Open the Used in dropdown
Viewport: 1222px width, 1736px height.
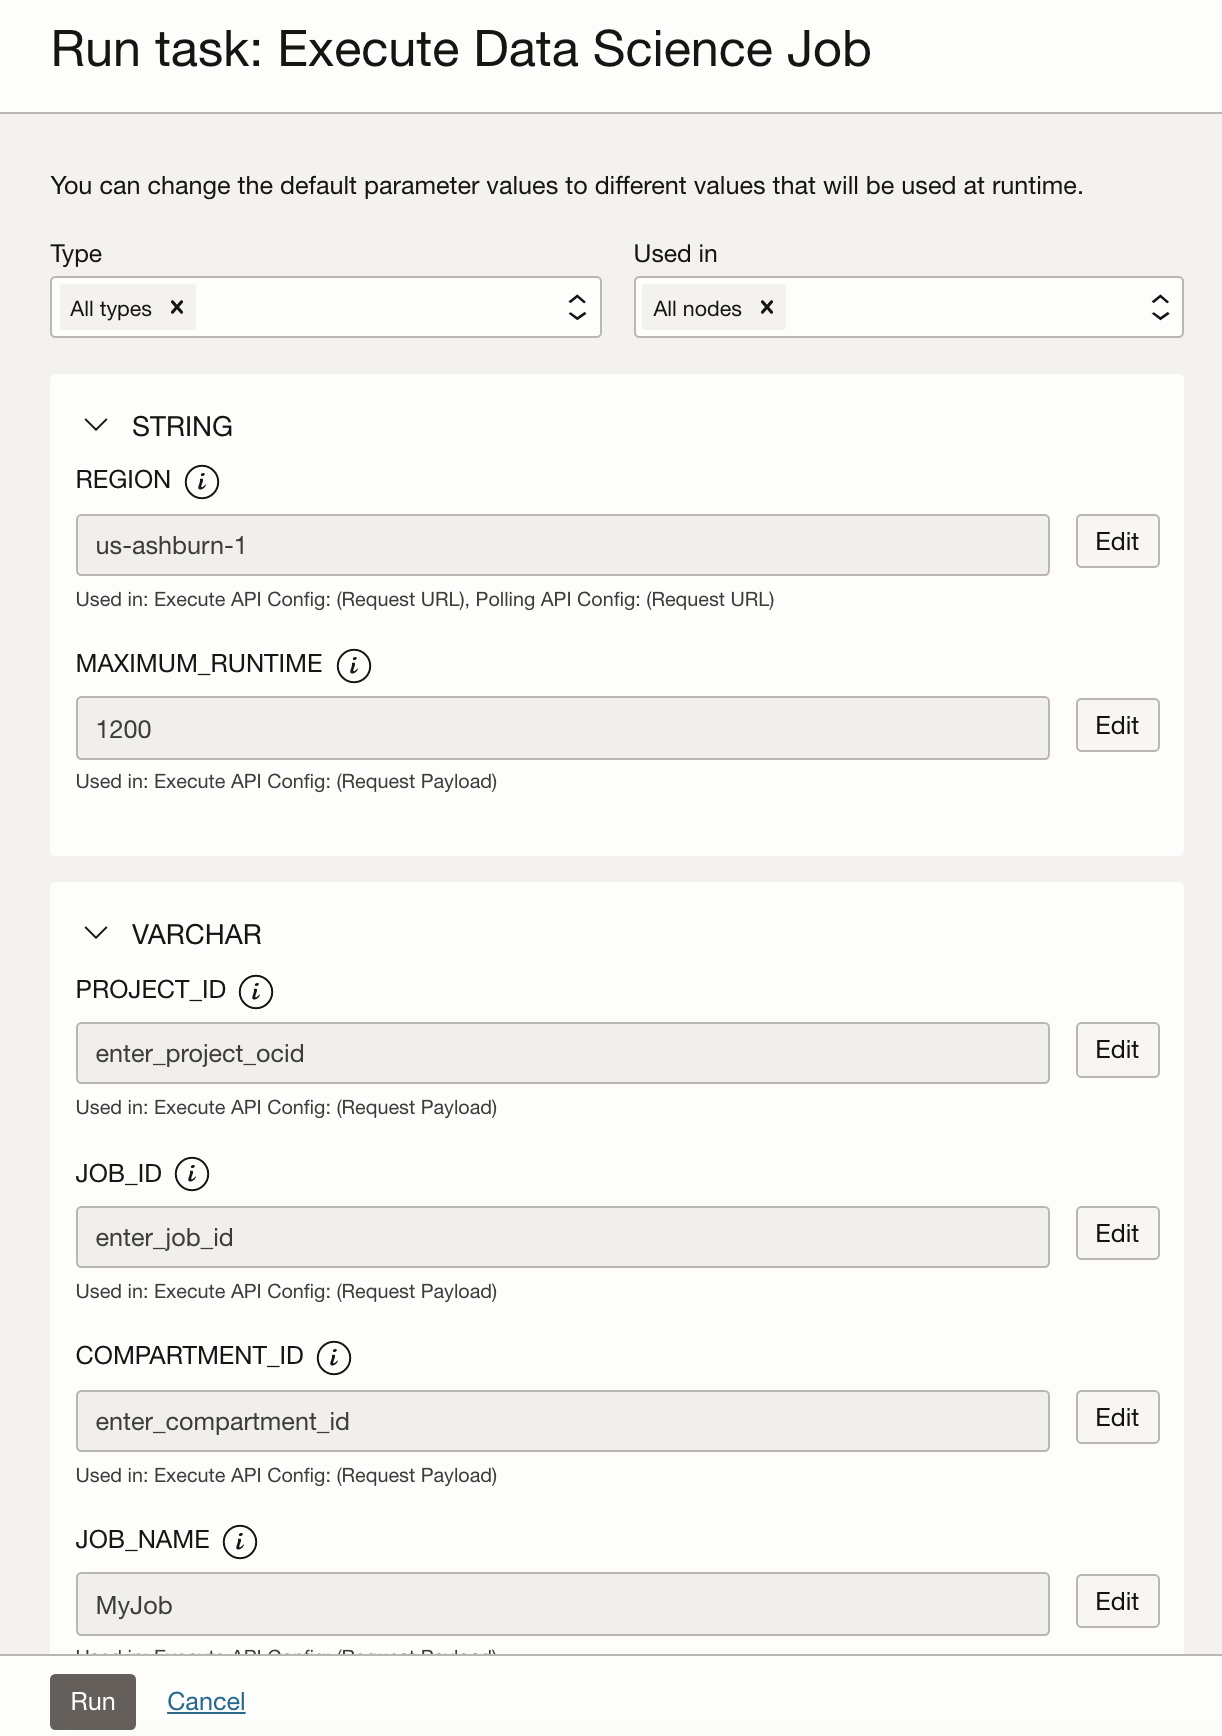(x=1159, y=307)
